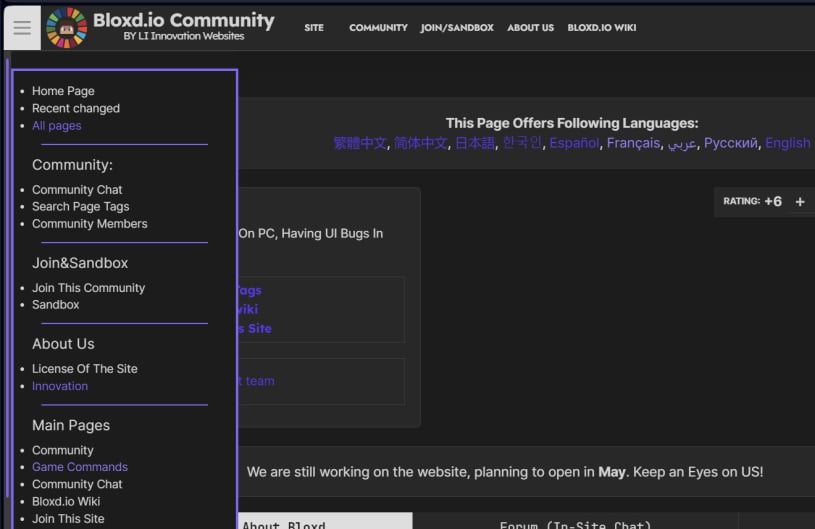Image resolution: width=815 pixels, height=529 pixels.
Task: Choose the 日本語 language link
Action: point(474,143)
